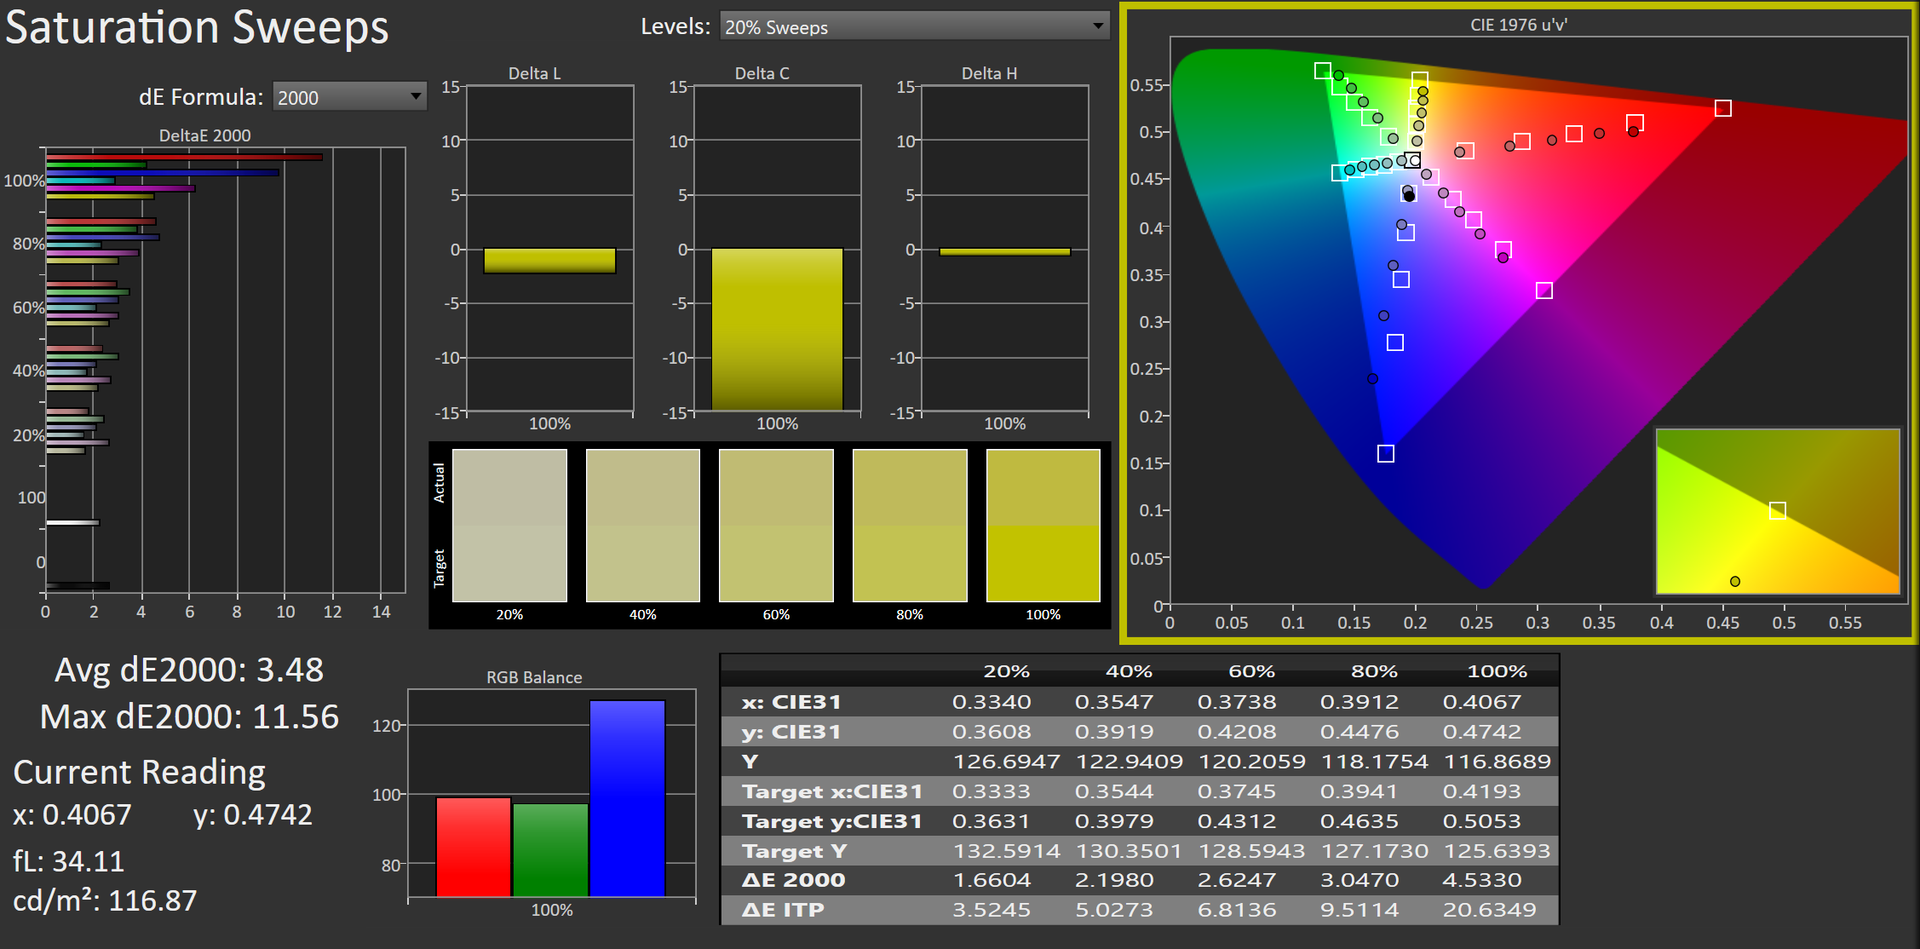
Task: Click the zoomed yellow inset in CIE chart
Action: pyautogui.click(x=1778, y=511)
